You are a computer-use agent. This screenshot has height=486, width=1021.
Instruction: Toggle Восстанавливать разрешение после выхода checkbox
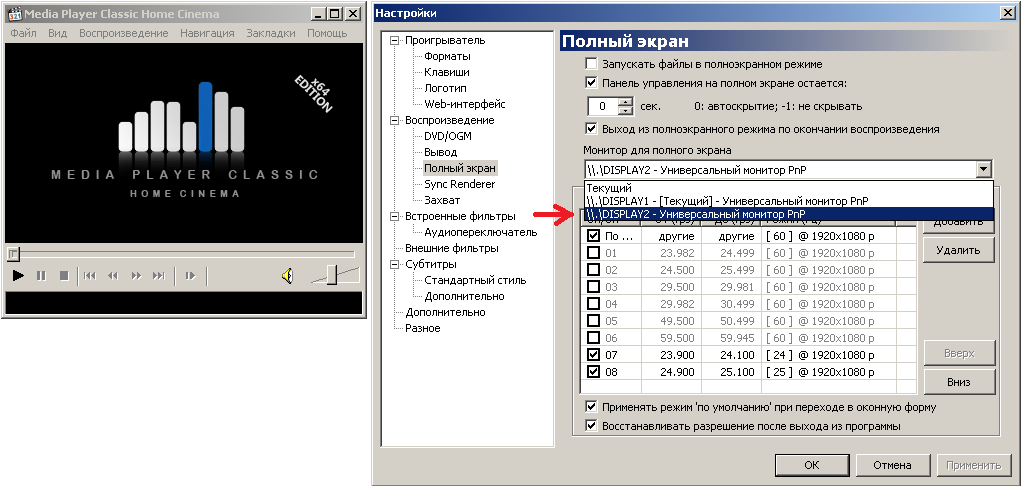591,426
